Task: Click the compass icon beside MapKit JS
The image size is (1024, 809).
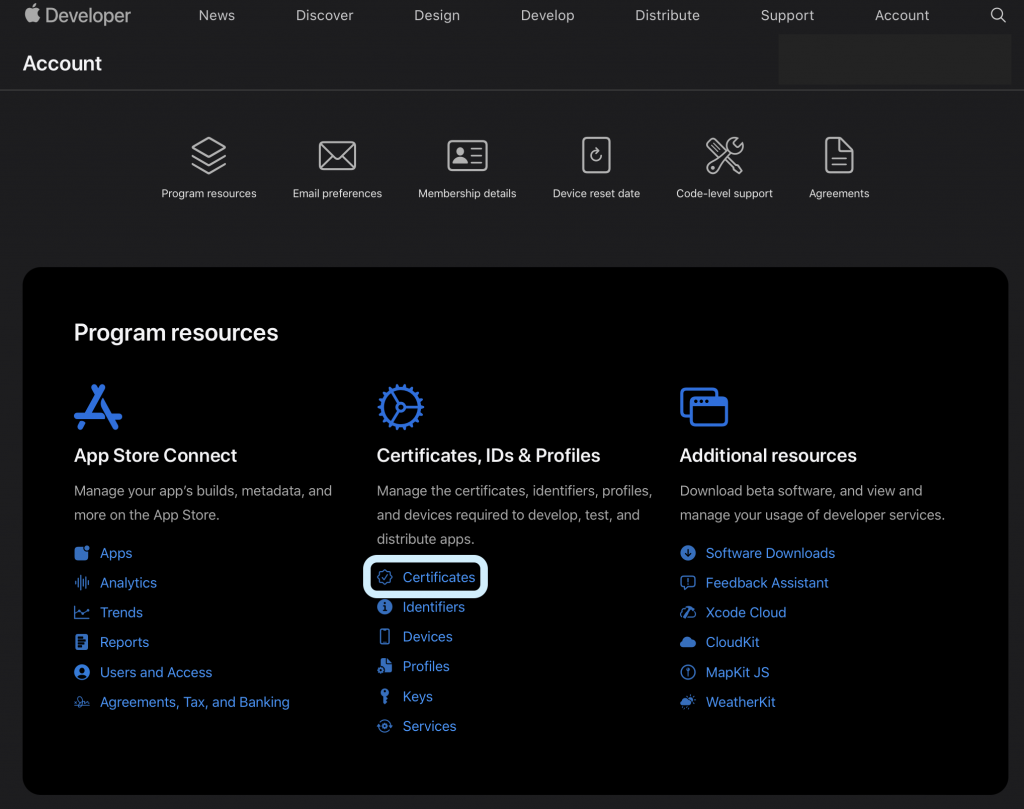Action: 688,672
